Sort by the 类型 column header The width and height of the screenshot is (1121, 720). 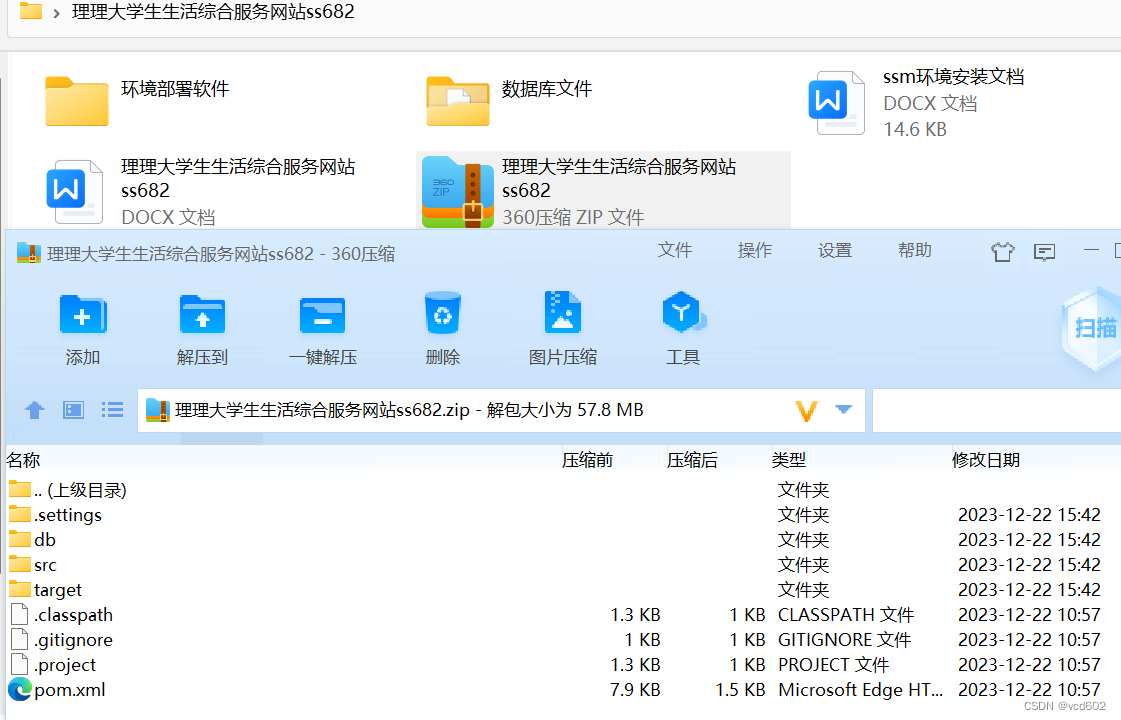[x=789, y=460]
